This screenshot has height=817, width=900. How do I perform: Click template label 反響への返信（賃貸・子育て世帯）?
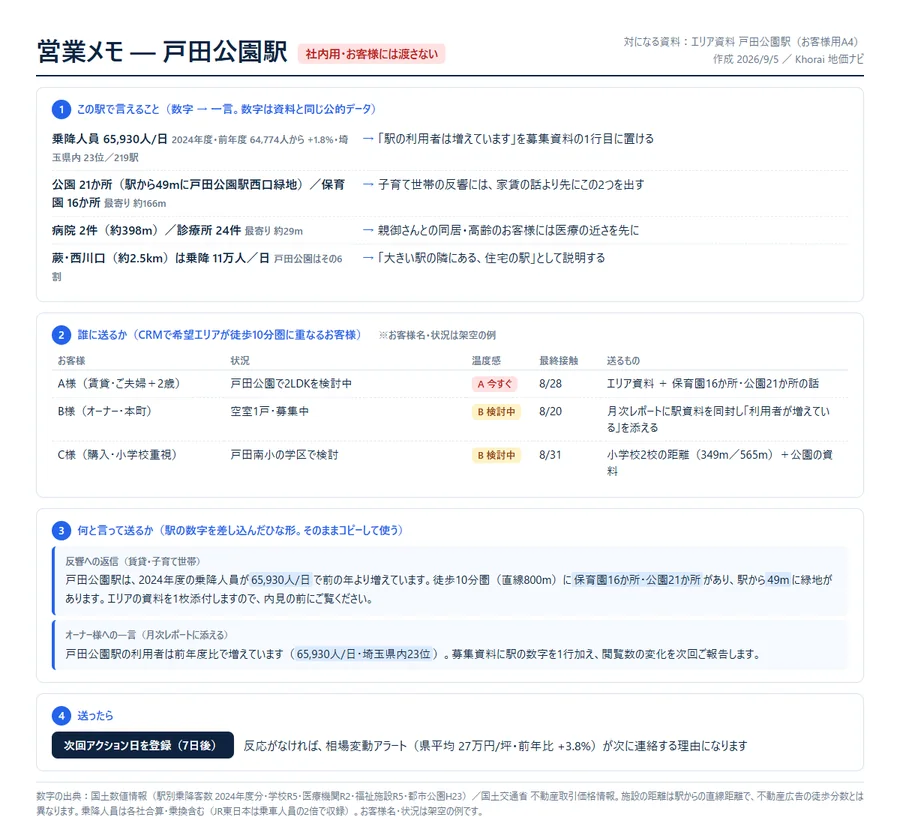pyautogui.click(x=133, y=561)
